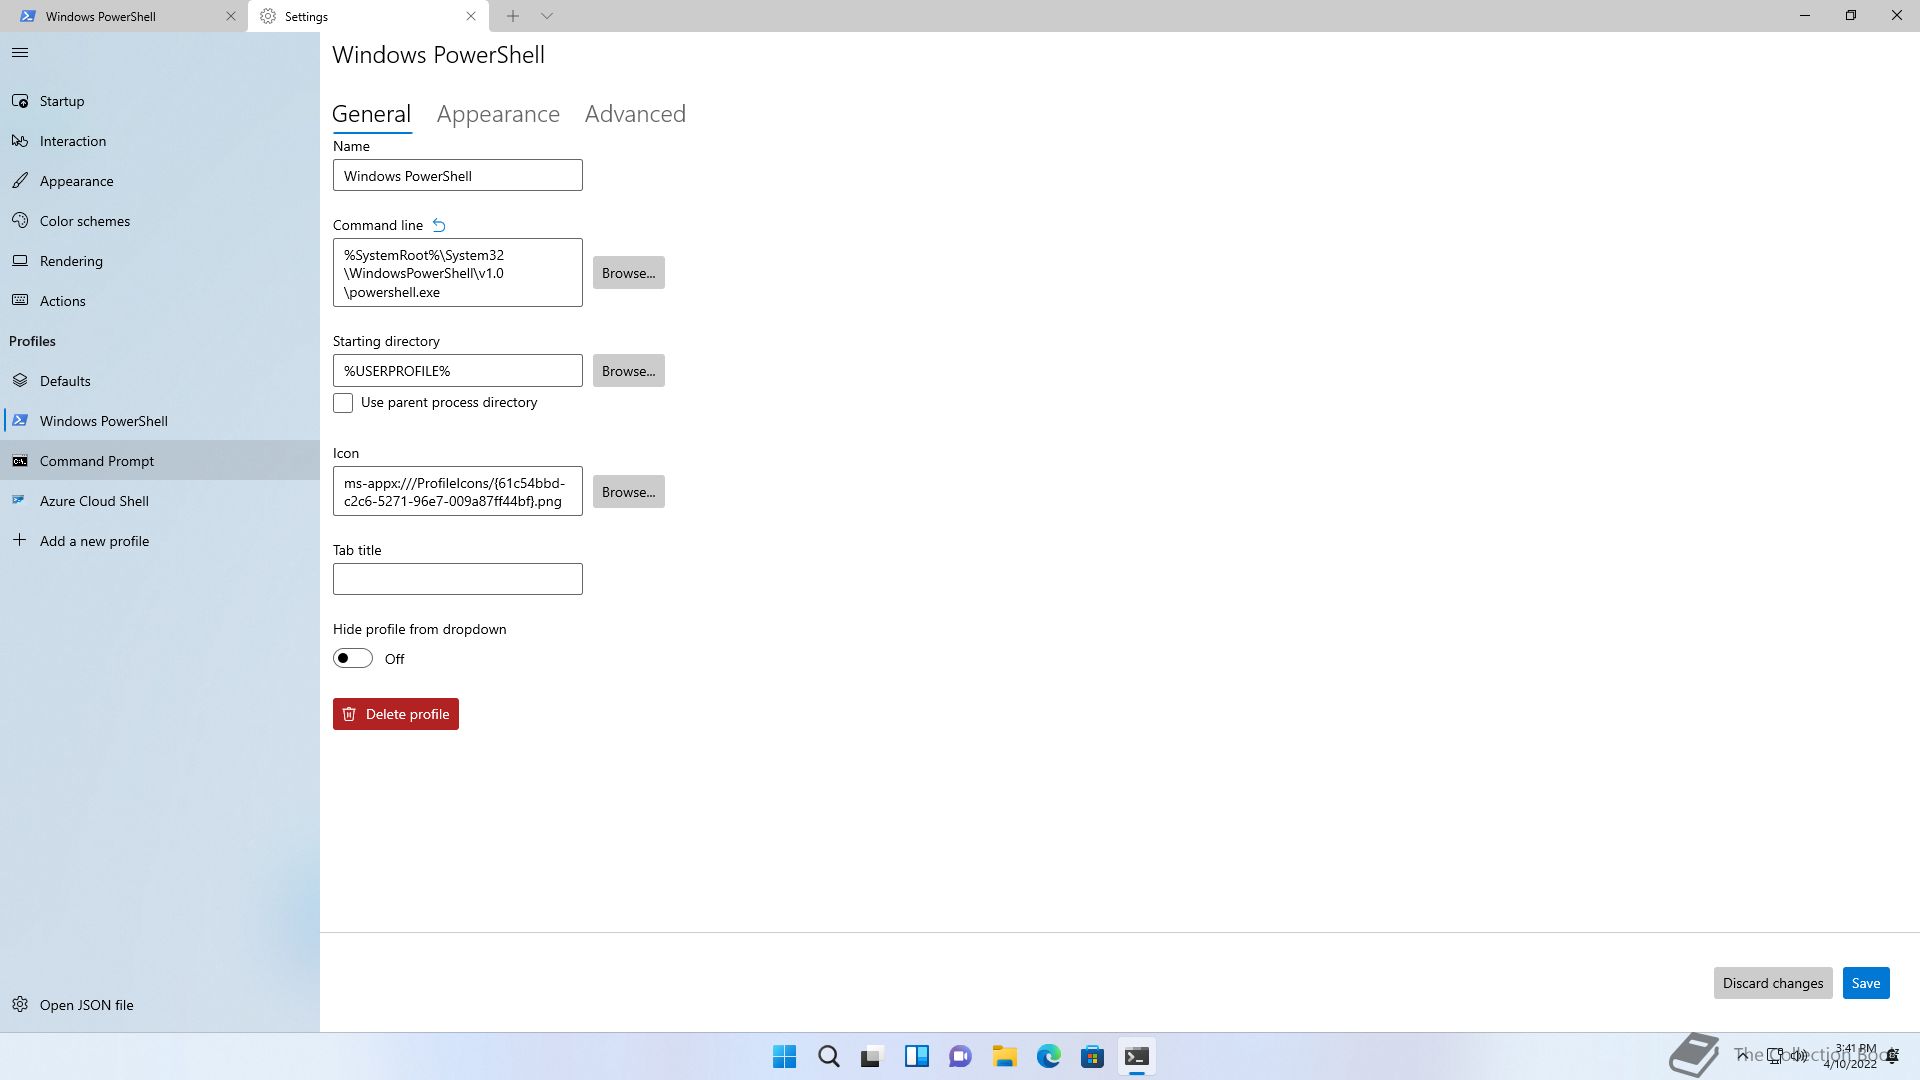Click the Startup sidebar icon

(20, 101)
